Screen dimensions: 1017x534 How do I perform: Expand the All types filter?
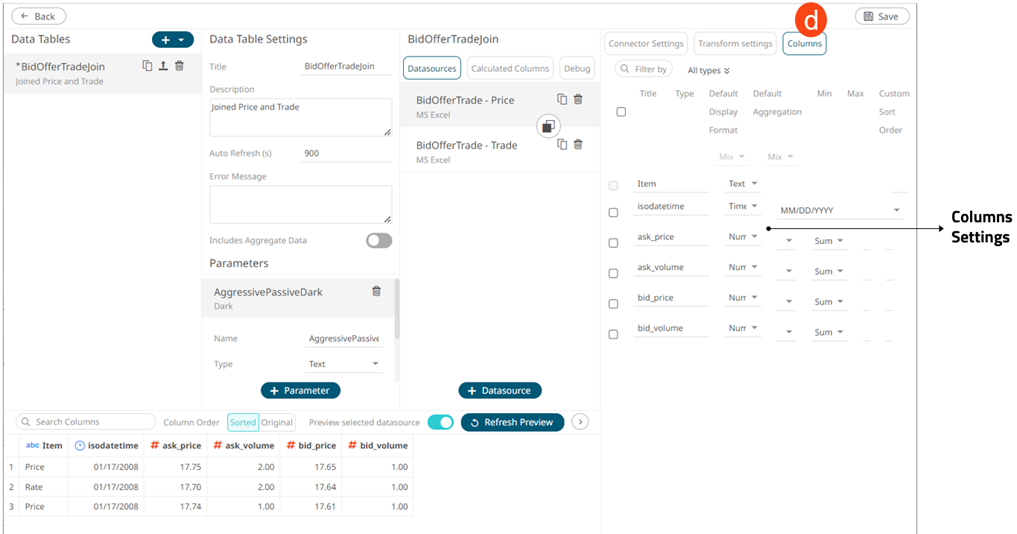pyautogui.click(x=709, y=70)
